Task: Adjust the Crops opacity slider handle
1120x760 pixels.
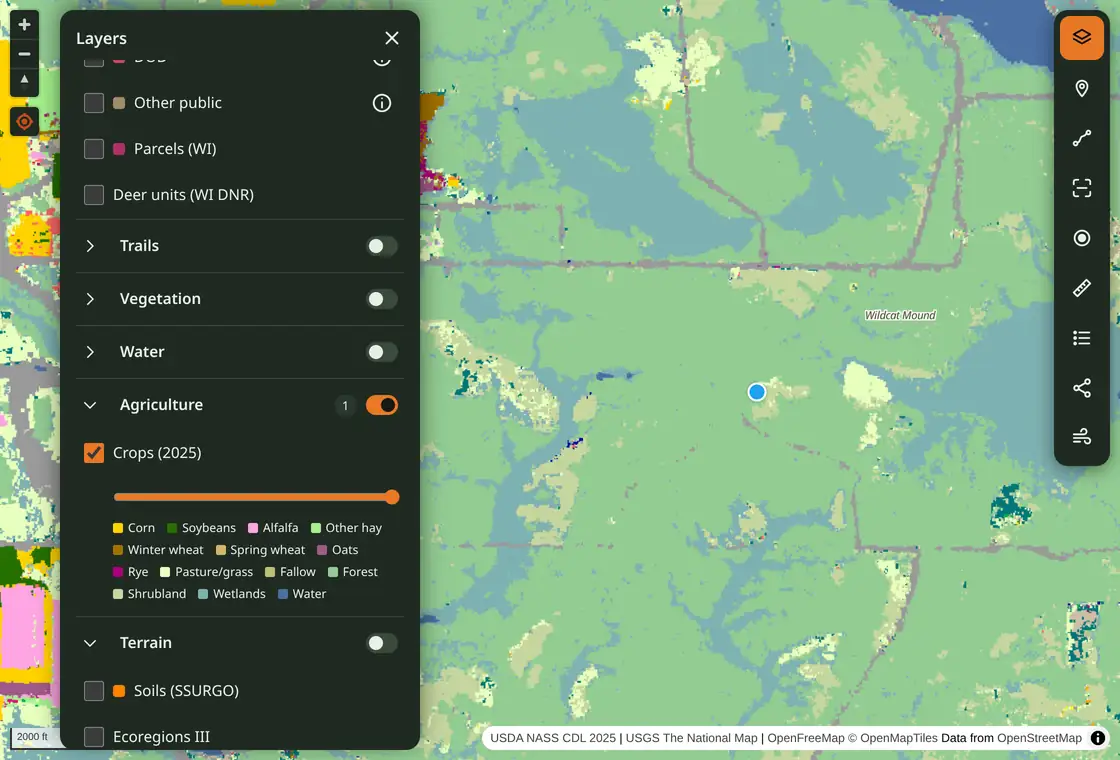Action: click(391, 497)
